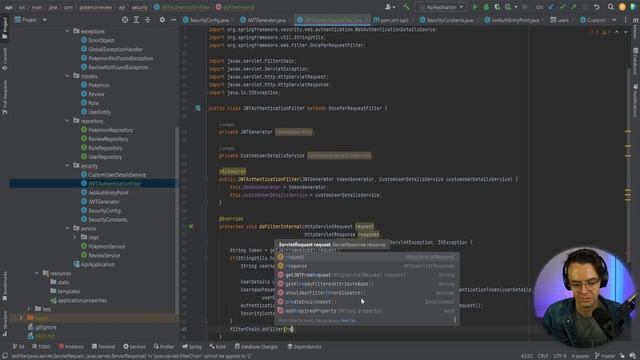Click the override gutter icon beside doFilterInternal

(x=191, y=226)
